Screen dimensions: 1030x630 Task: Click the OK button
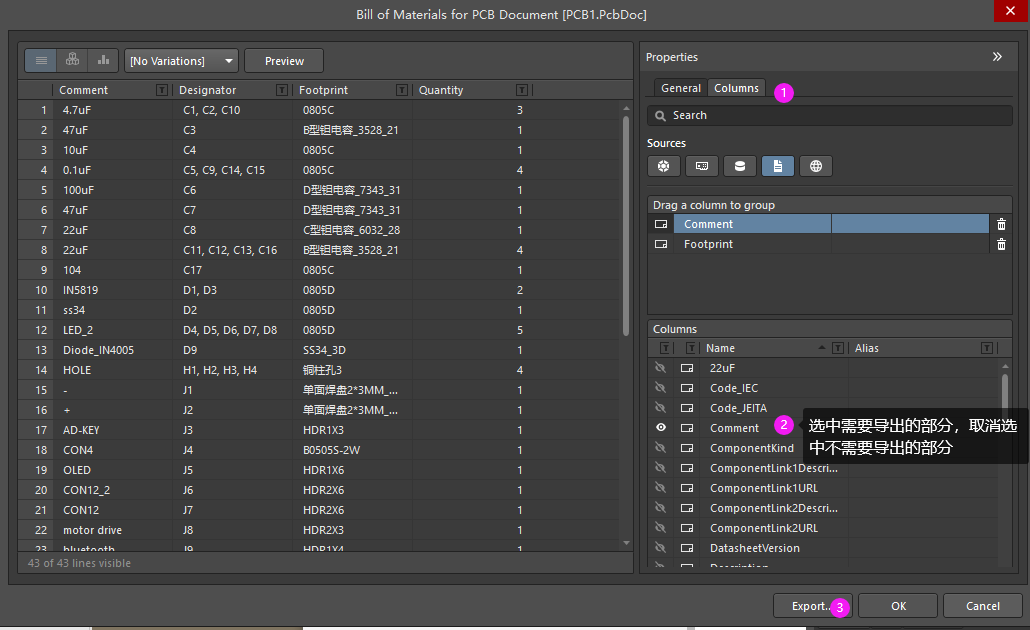pos(898,606)
